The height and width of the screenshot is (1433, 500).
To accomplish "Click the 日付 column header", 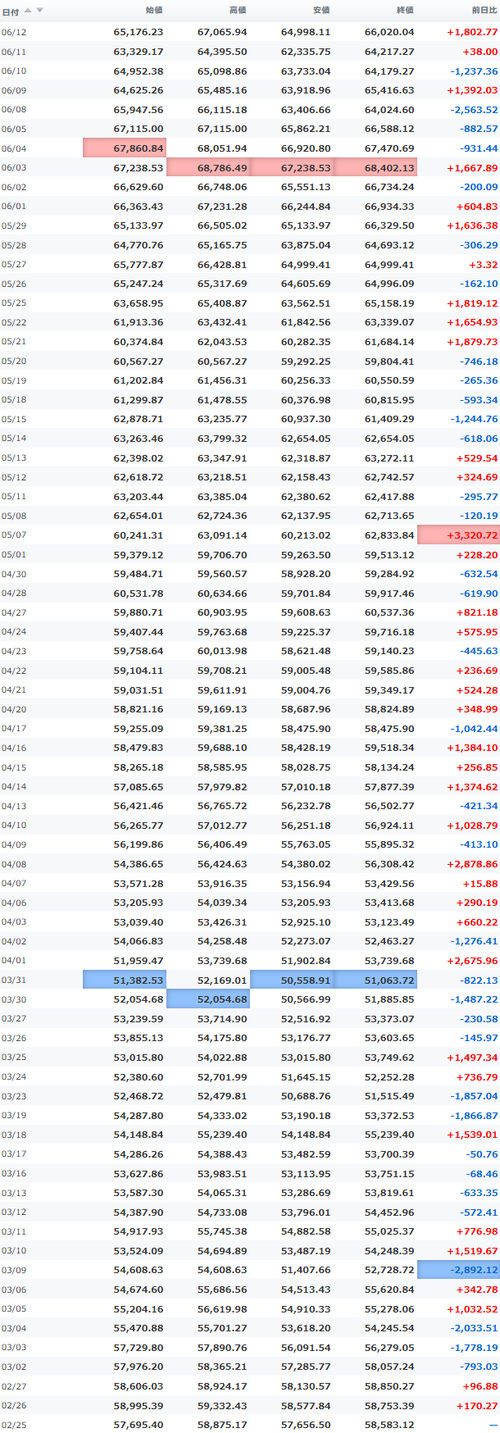I will click(10, 10).
